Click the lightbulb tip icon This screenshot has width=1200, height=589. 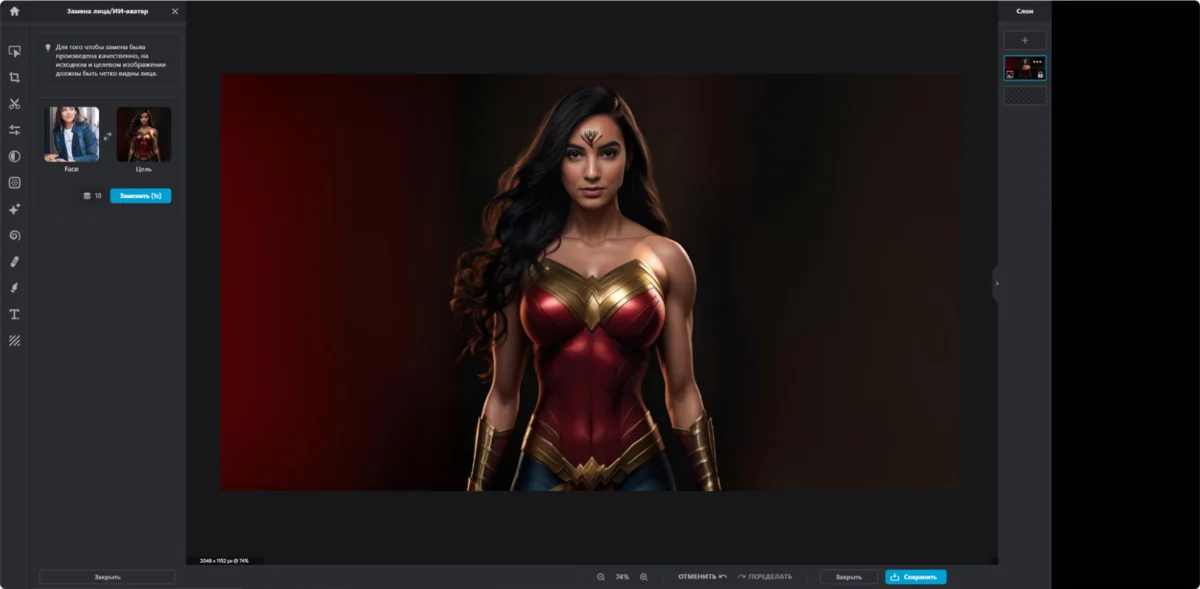[x=47, y=47]
